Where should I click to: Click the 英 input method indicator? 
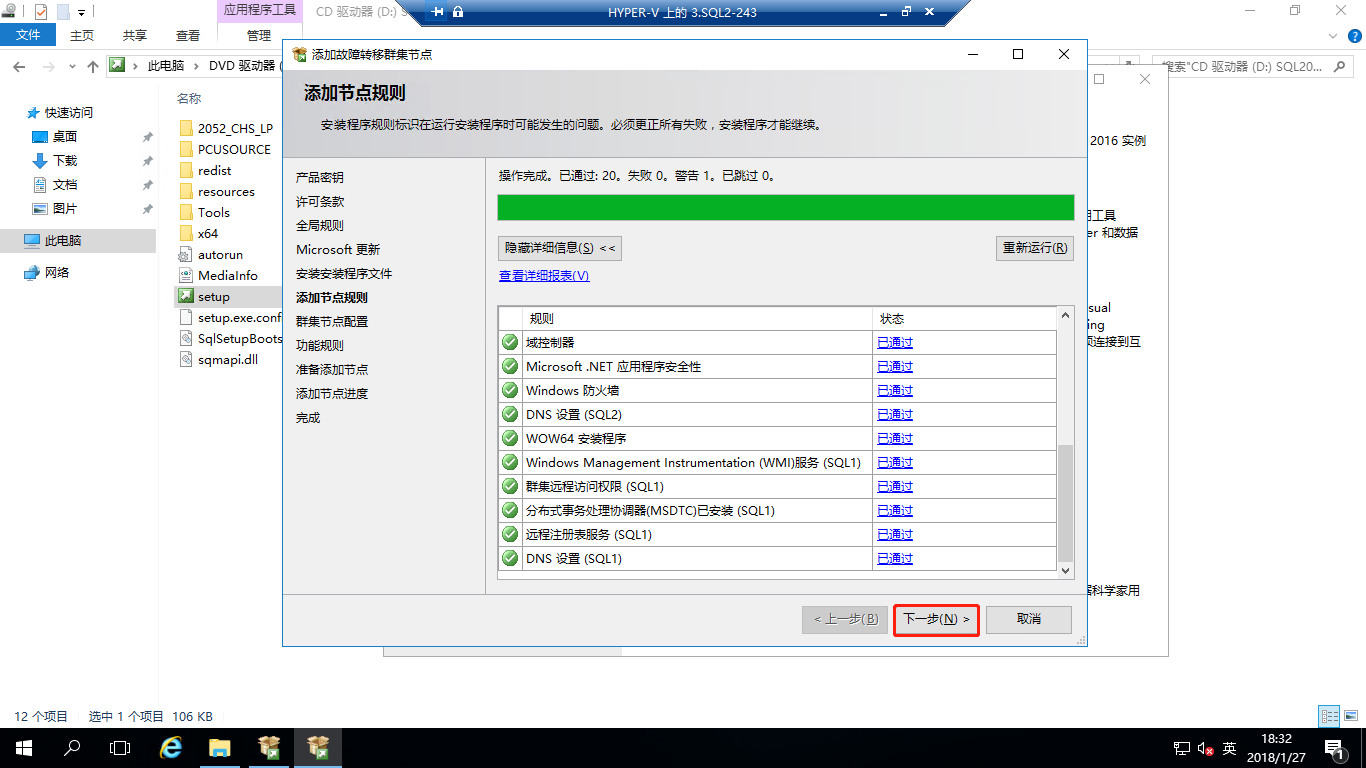click(x=1230, y=748)
